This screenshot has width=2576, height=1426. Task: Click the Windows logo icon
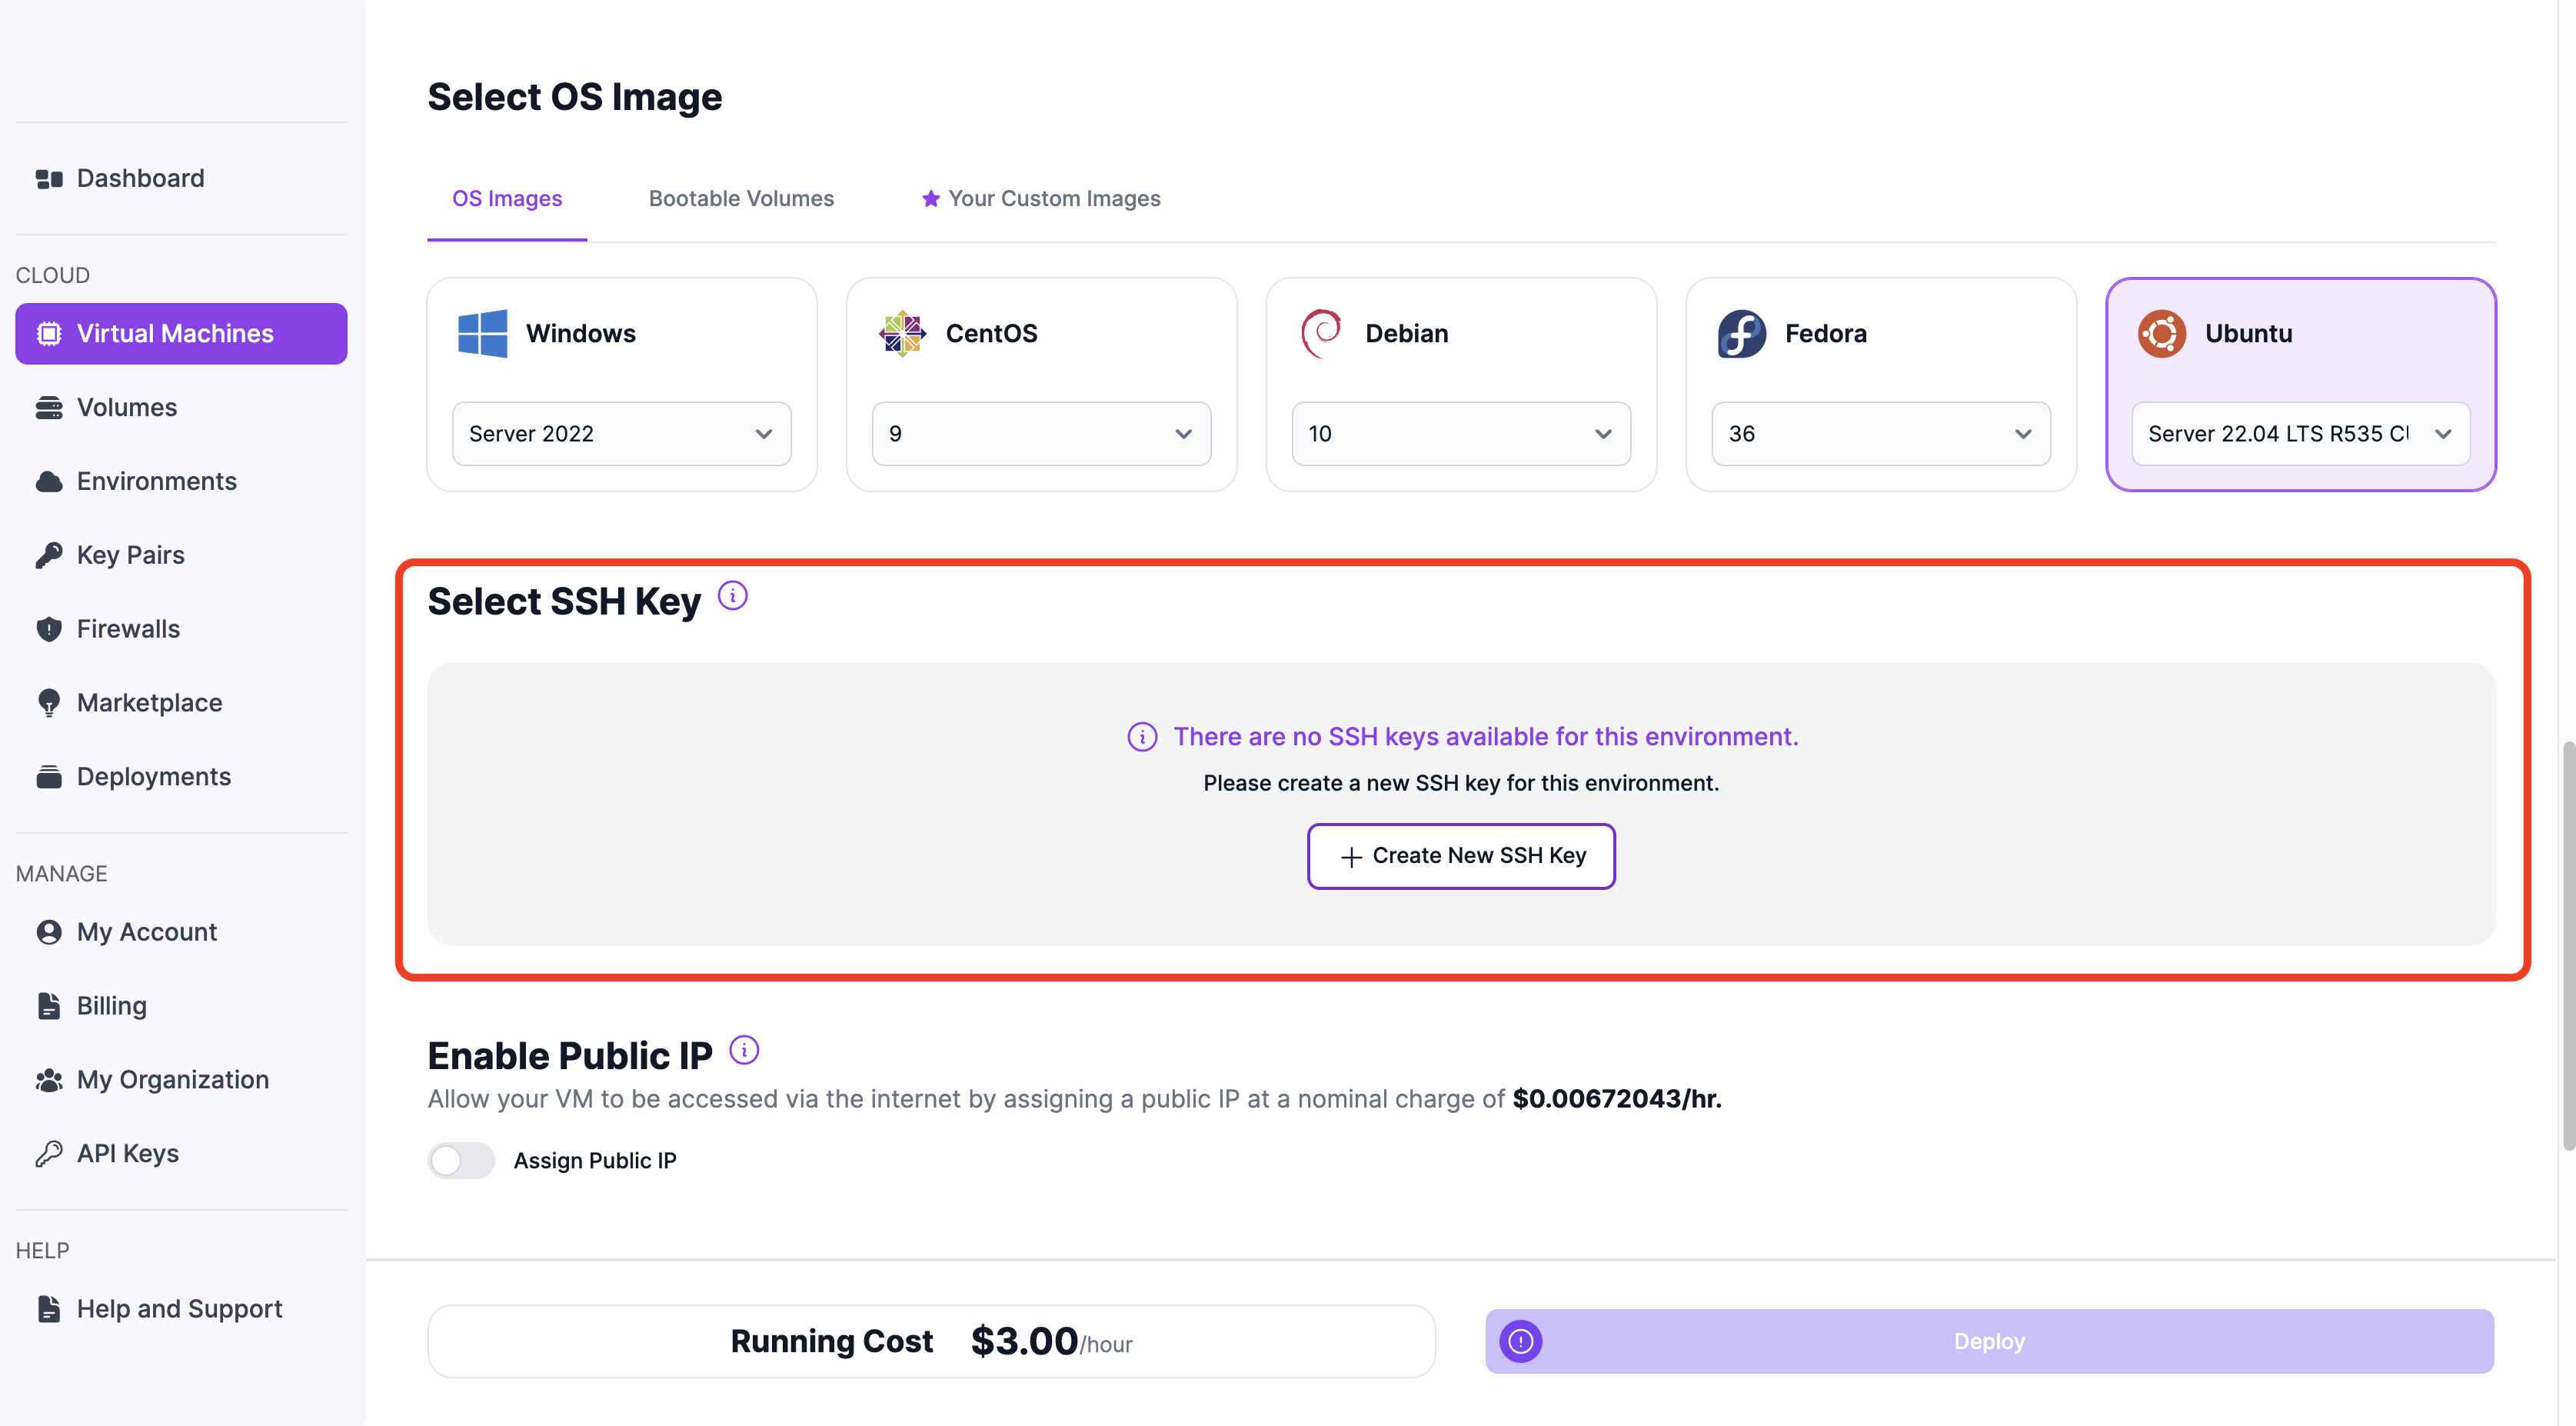click(x=482, y=333)
